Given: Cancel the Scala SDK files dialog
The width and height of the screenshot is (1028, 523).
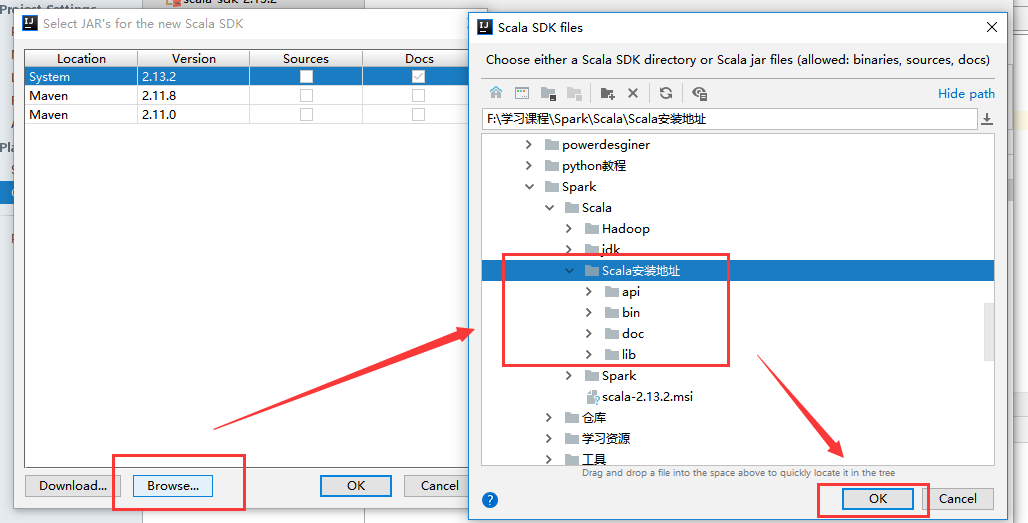Looking at the screenshot, I should point(958,499).
